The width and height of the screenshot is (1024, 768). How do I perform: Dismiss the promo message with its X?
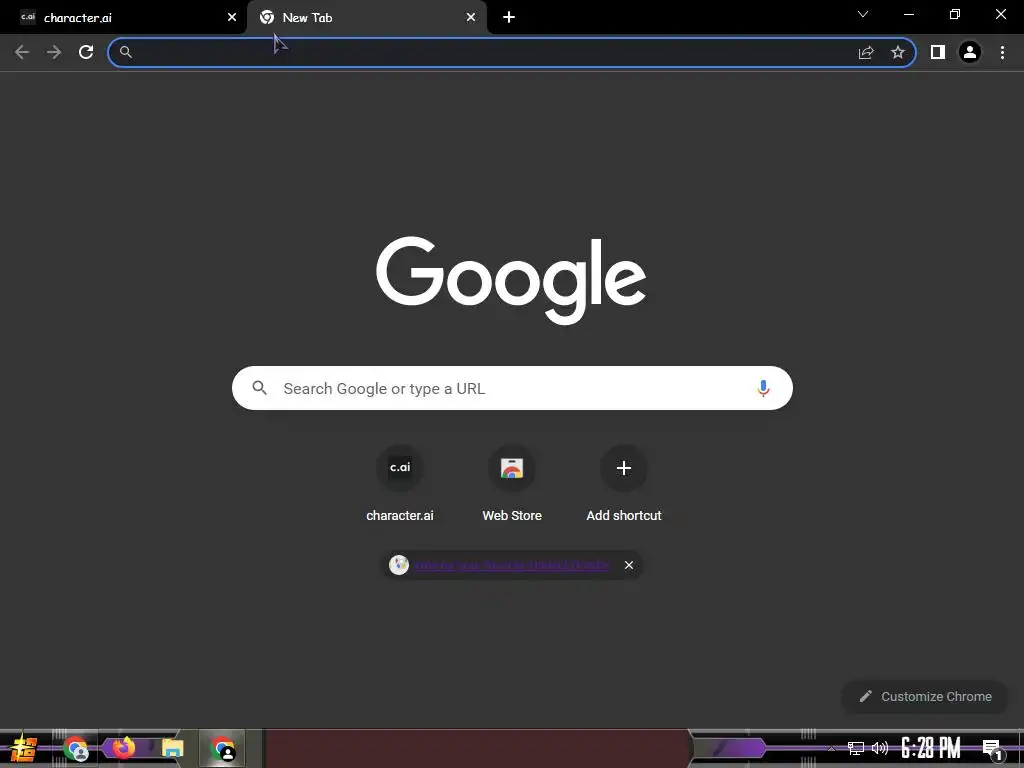(629, 565)
